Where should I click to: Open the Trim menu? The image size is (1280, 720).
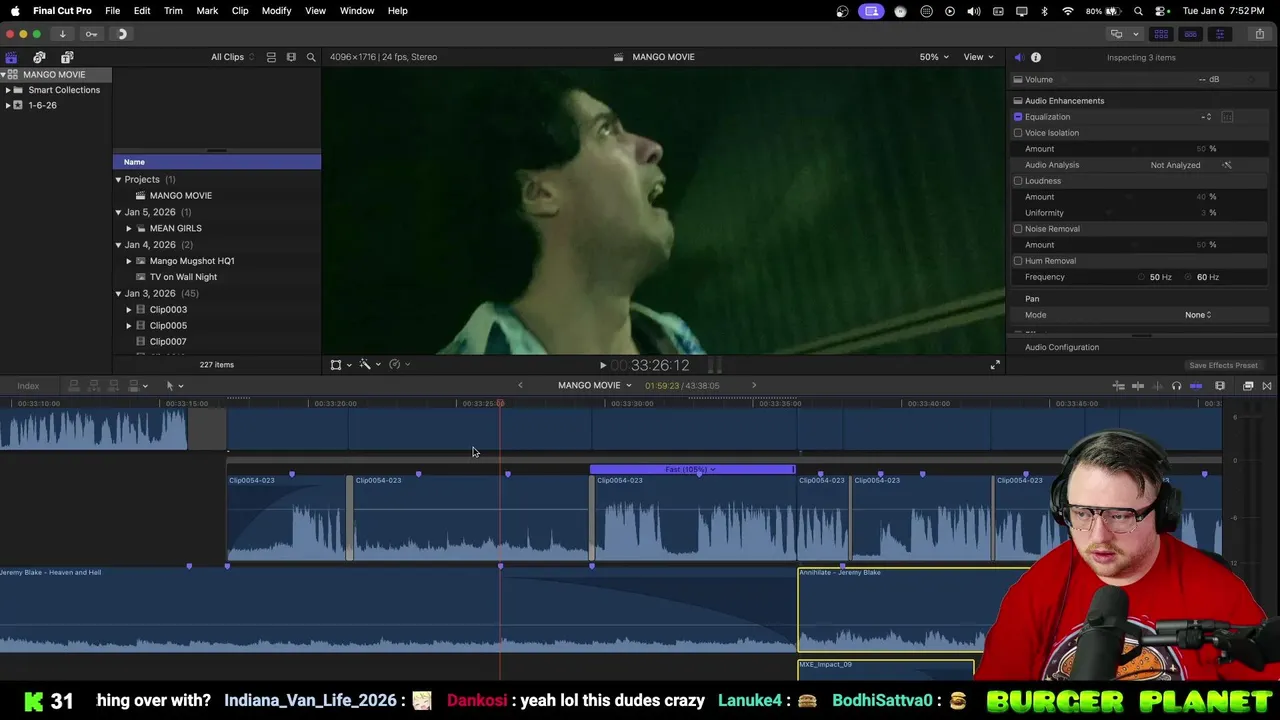point(173,11)
